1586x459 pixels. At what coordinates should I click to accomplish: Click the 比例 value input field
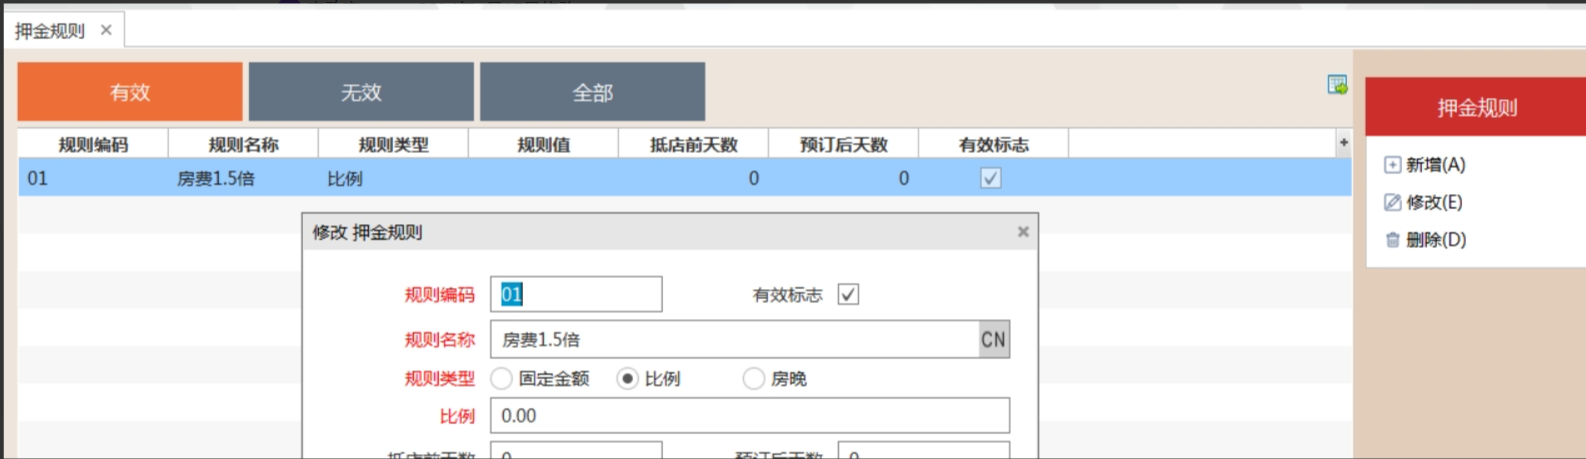pyautogui.click(x=749, y=416)
